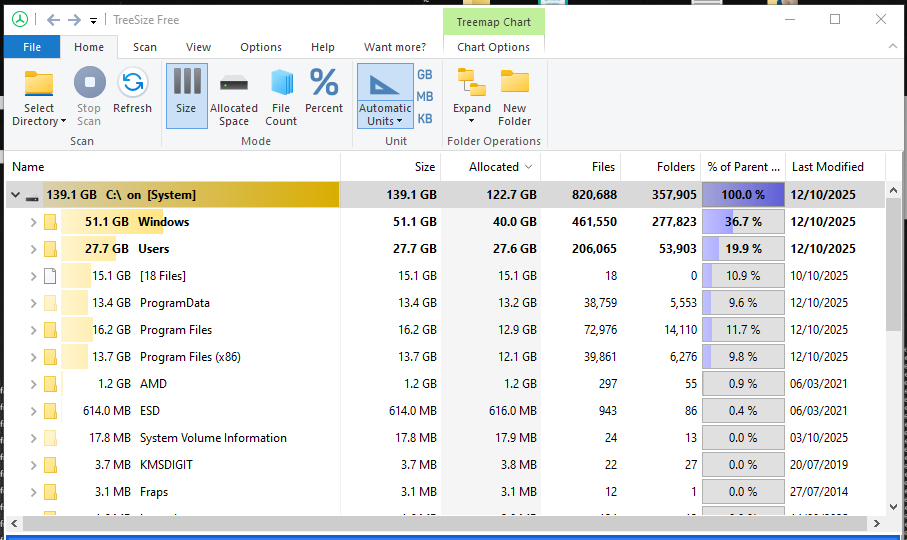Select the ESD row name

150,411
